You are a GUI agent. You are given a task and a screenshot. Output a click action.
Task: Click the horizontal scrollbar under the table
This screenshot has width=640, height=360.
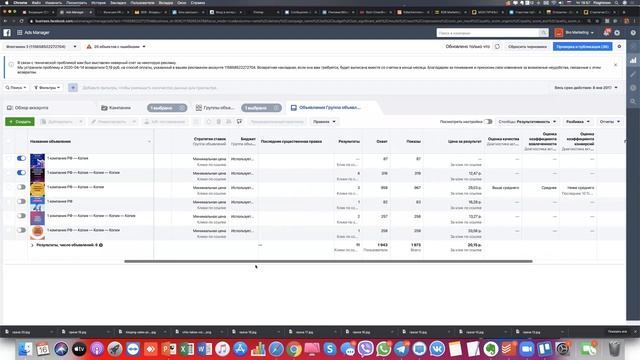328,261
